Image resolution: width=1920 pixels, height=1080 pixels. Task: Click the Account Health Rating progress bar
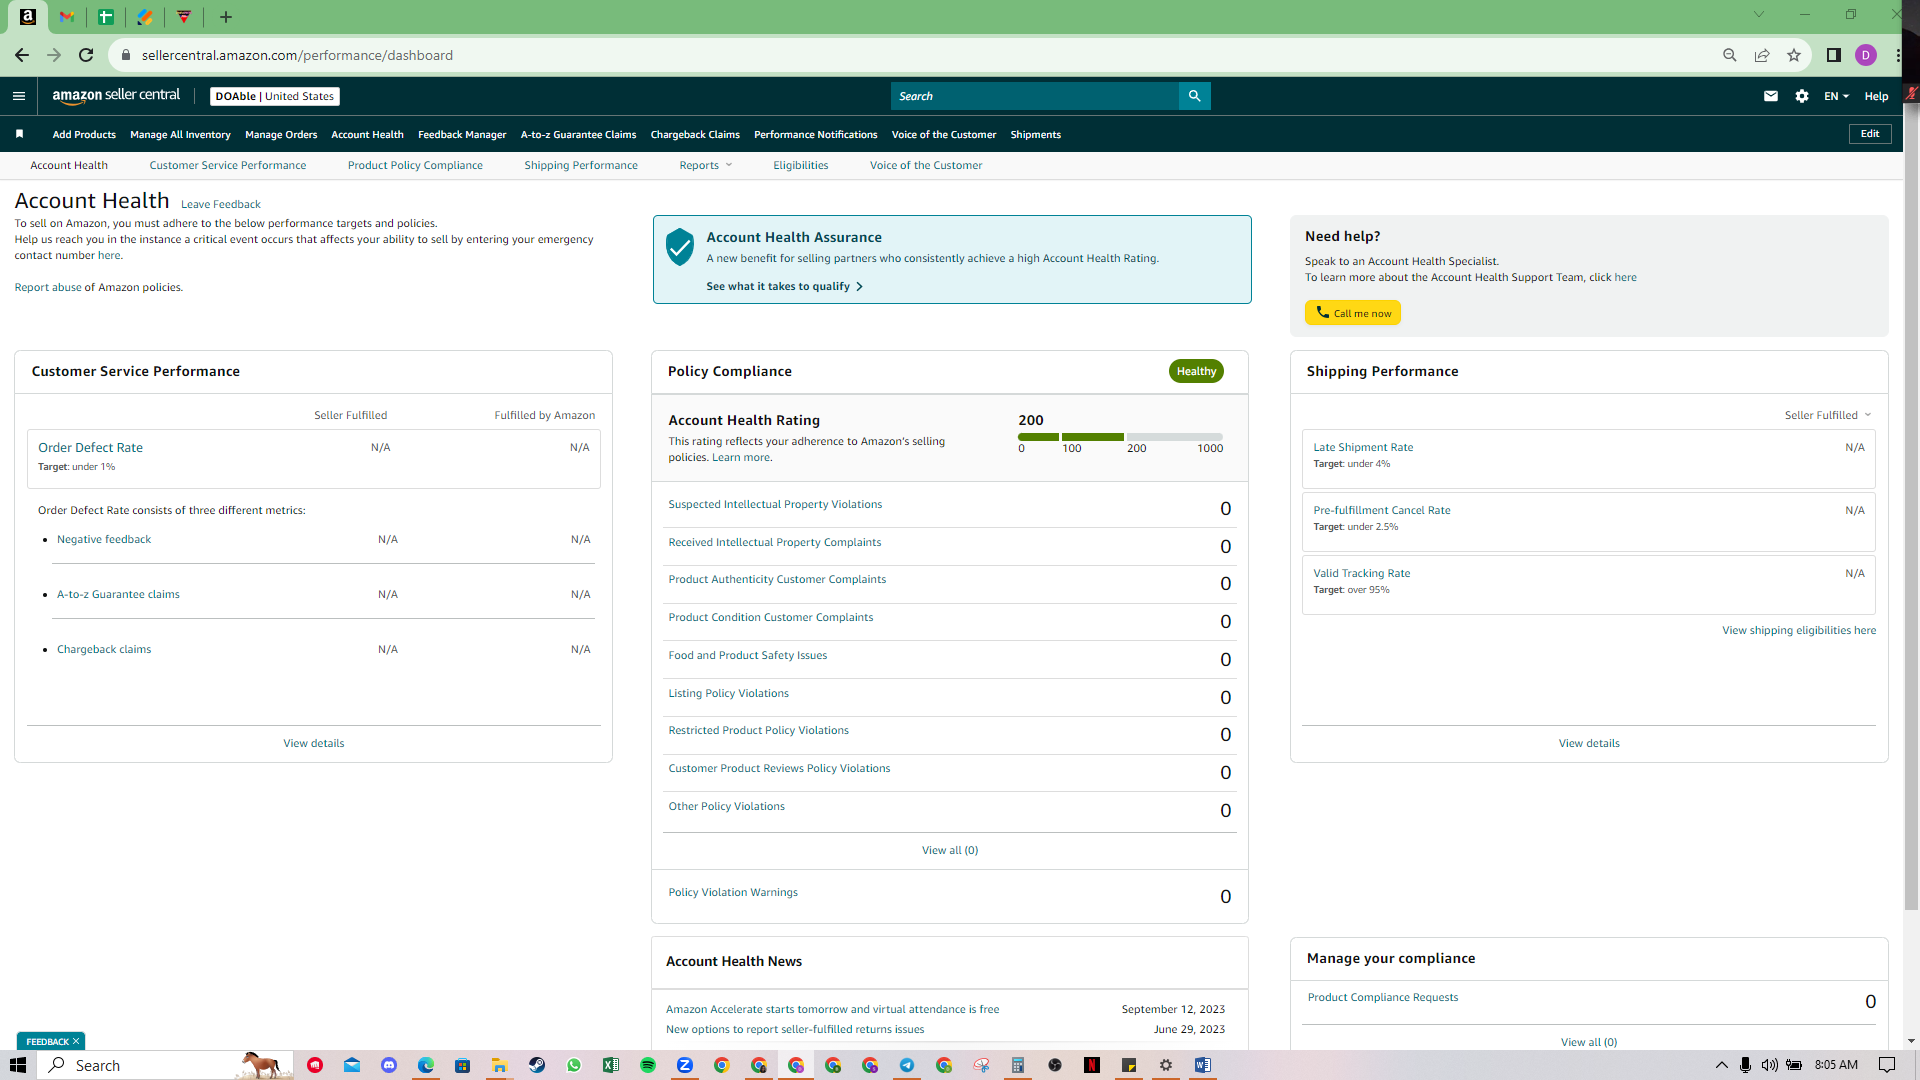(x=1120, y=437)
